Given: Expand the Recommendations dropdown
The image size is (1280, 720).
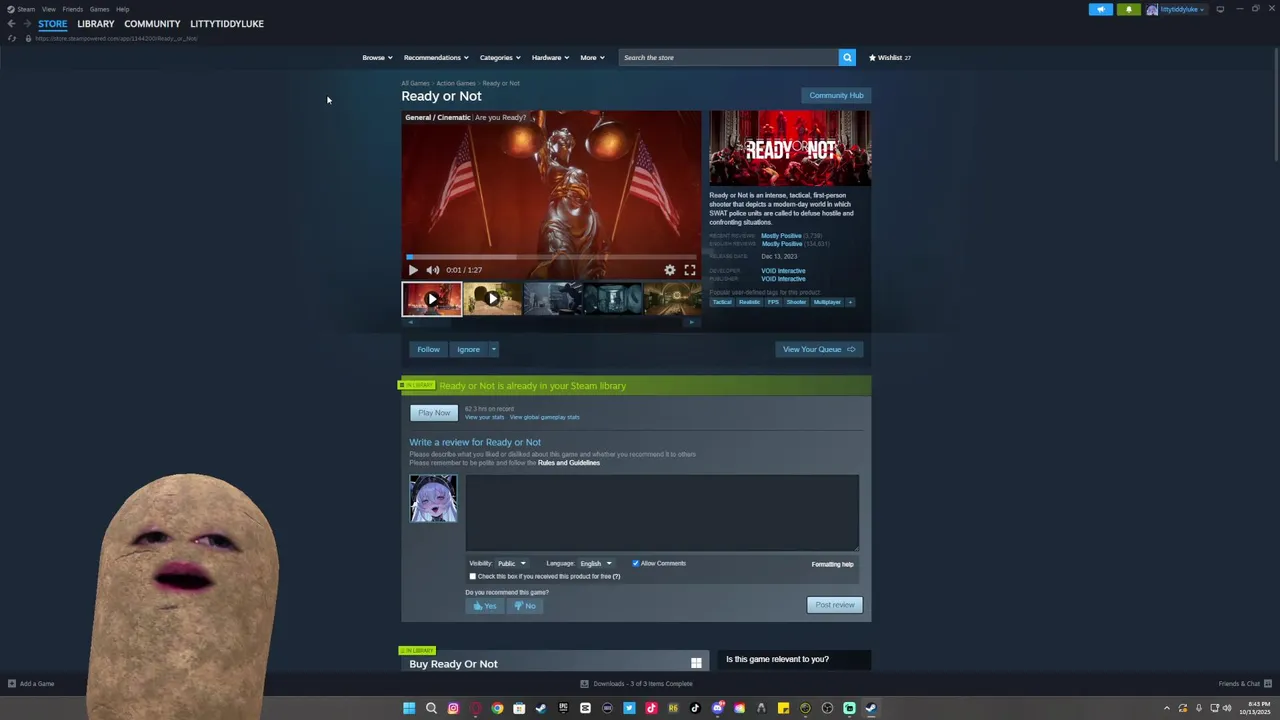Looking at the screenshot, I should coord(436,57).
